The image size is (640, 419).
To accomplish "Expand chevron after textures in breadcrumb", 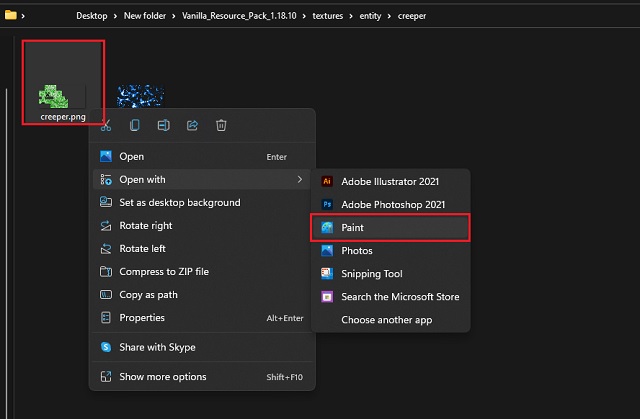I will [351, 16].
